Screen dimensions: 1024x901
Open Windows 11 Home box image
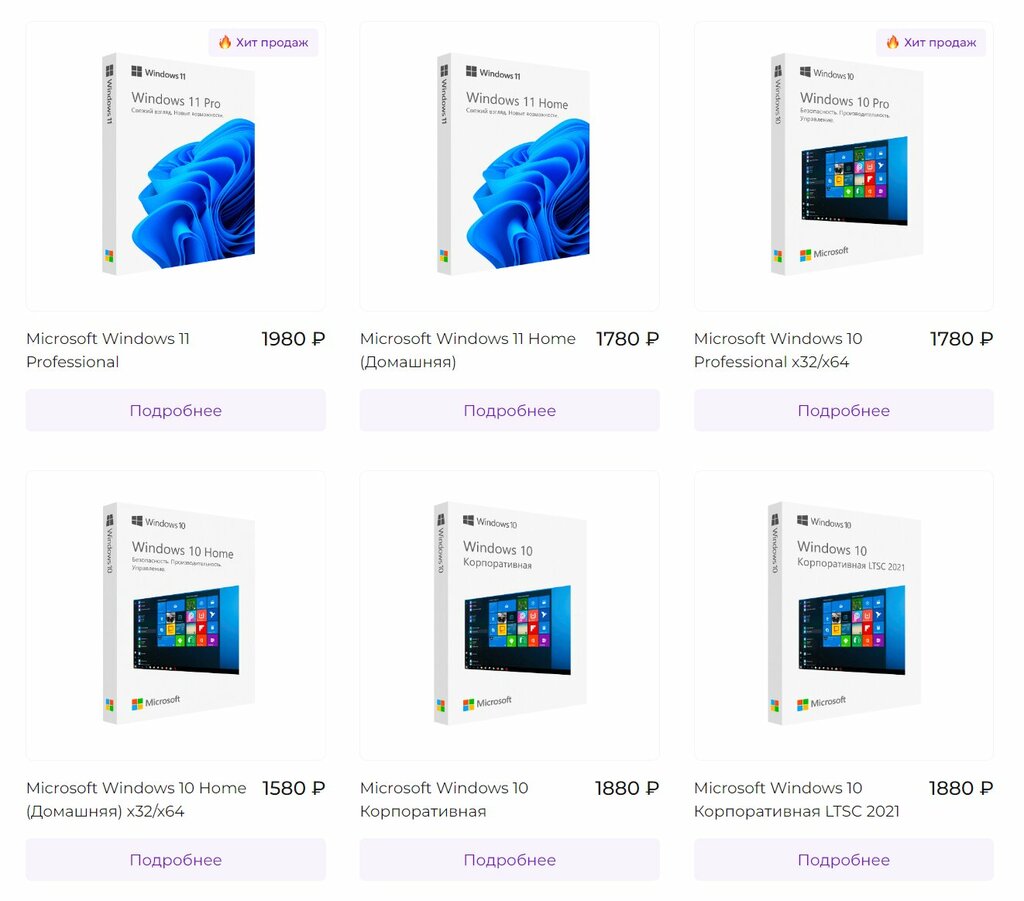513,164
